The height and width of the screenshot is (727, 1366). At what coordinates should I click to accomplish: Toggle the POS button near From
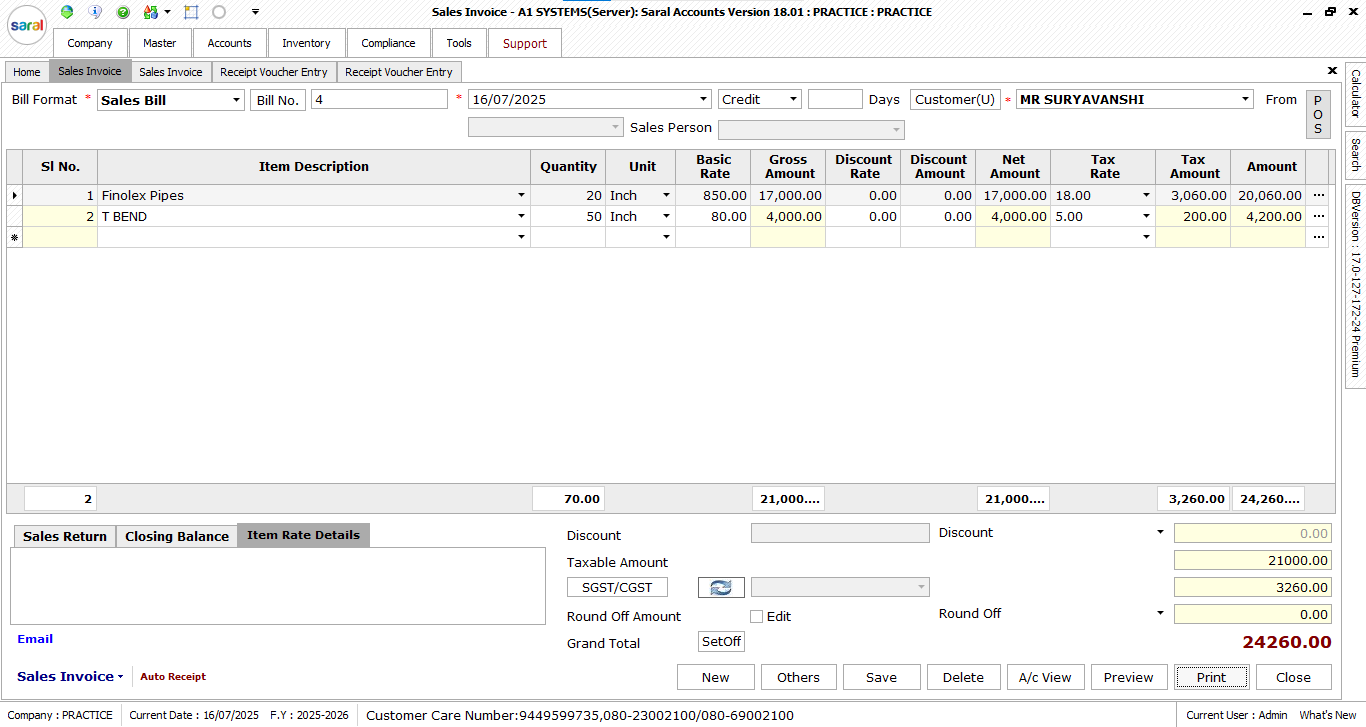(1318, 115)
